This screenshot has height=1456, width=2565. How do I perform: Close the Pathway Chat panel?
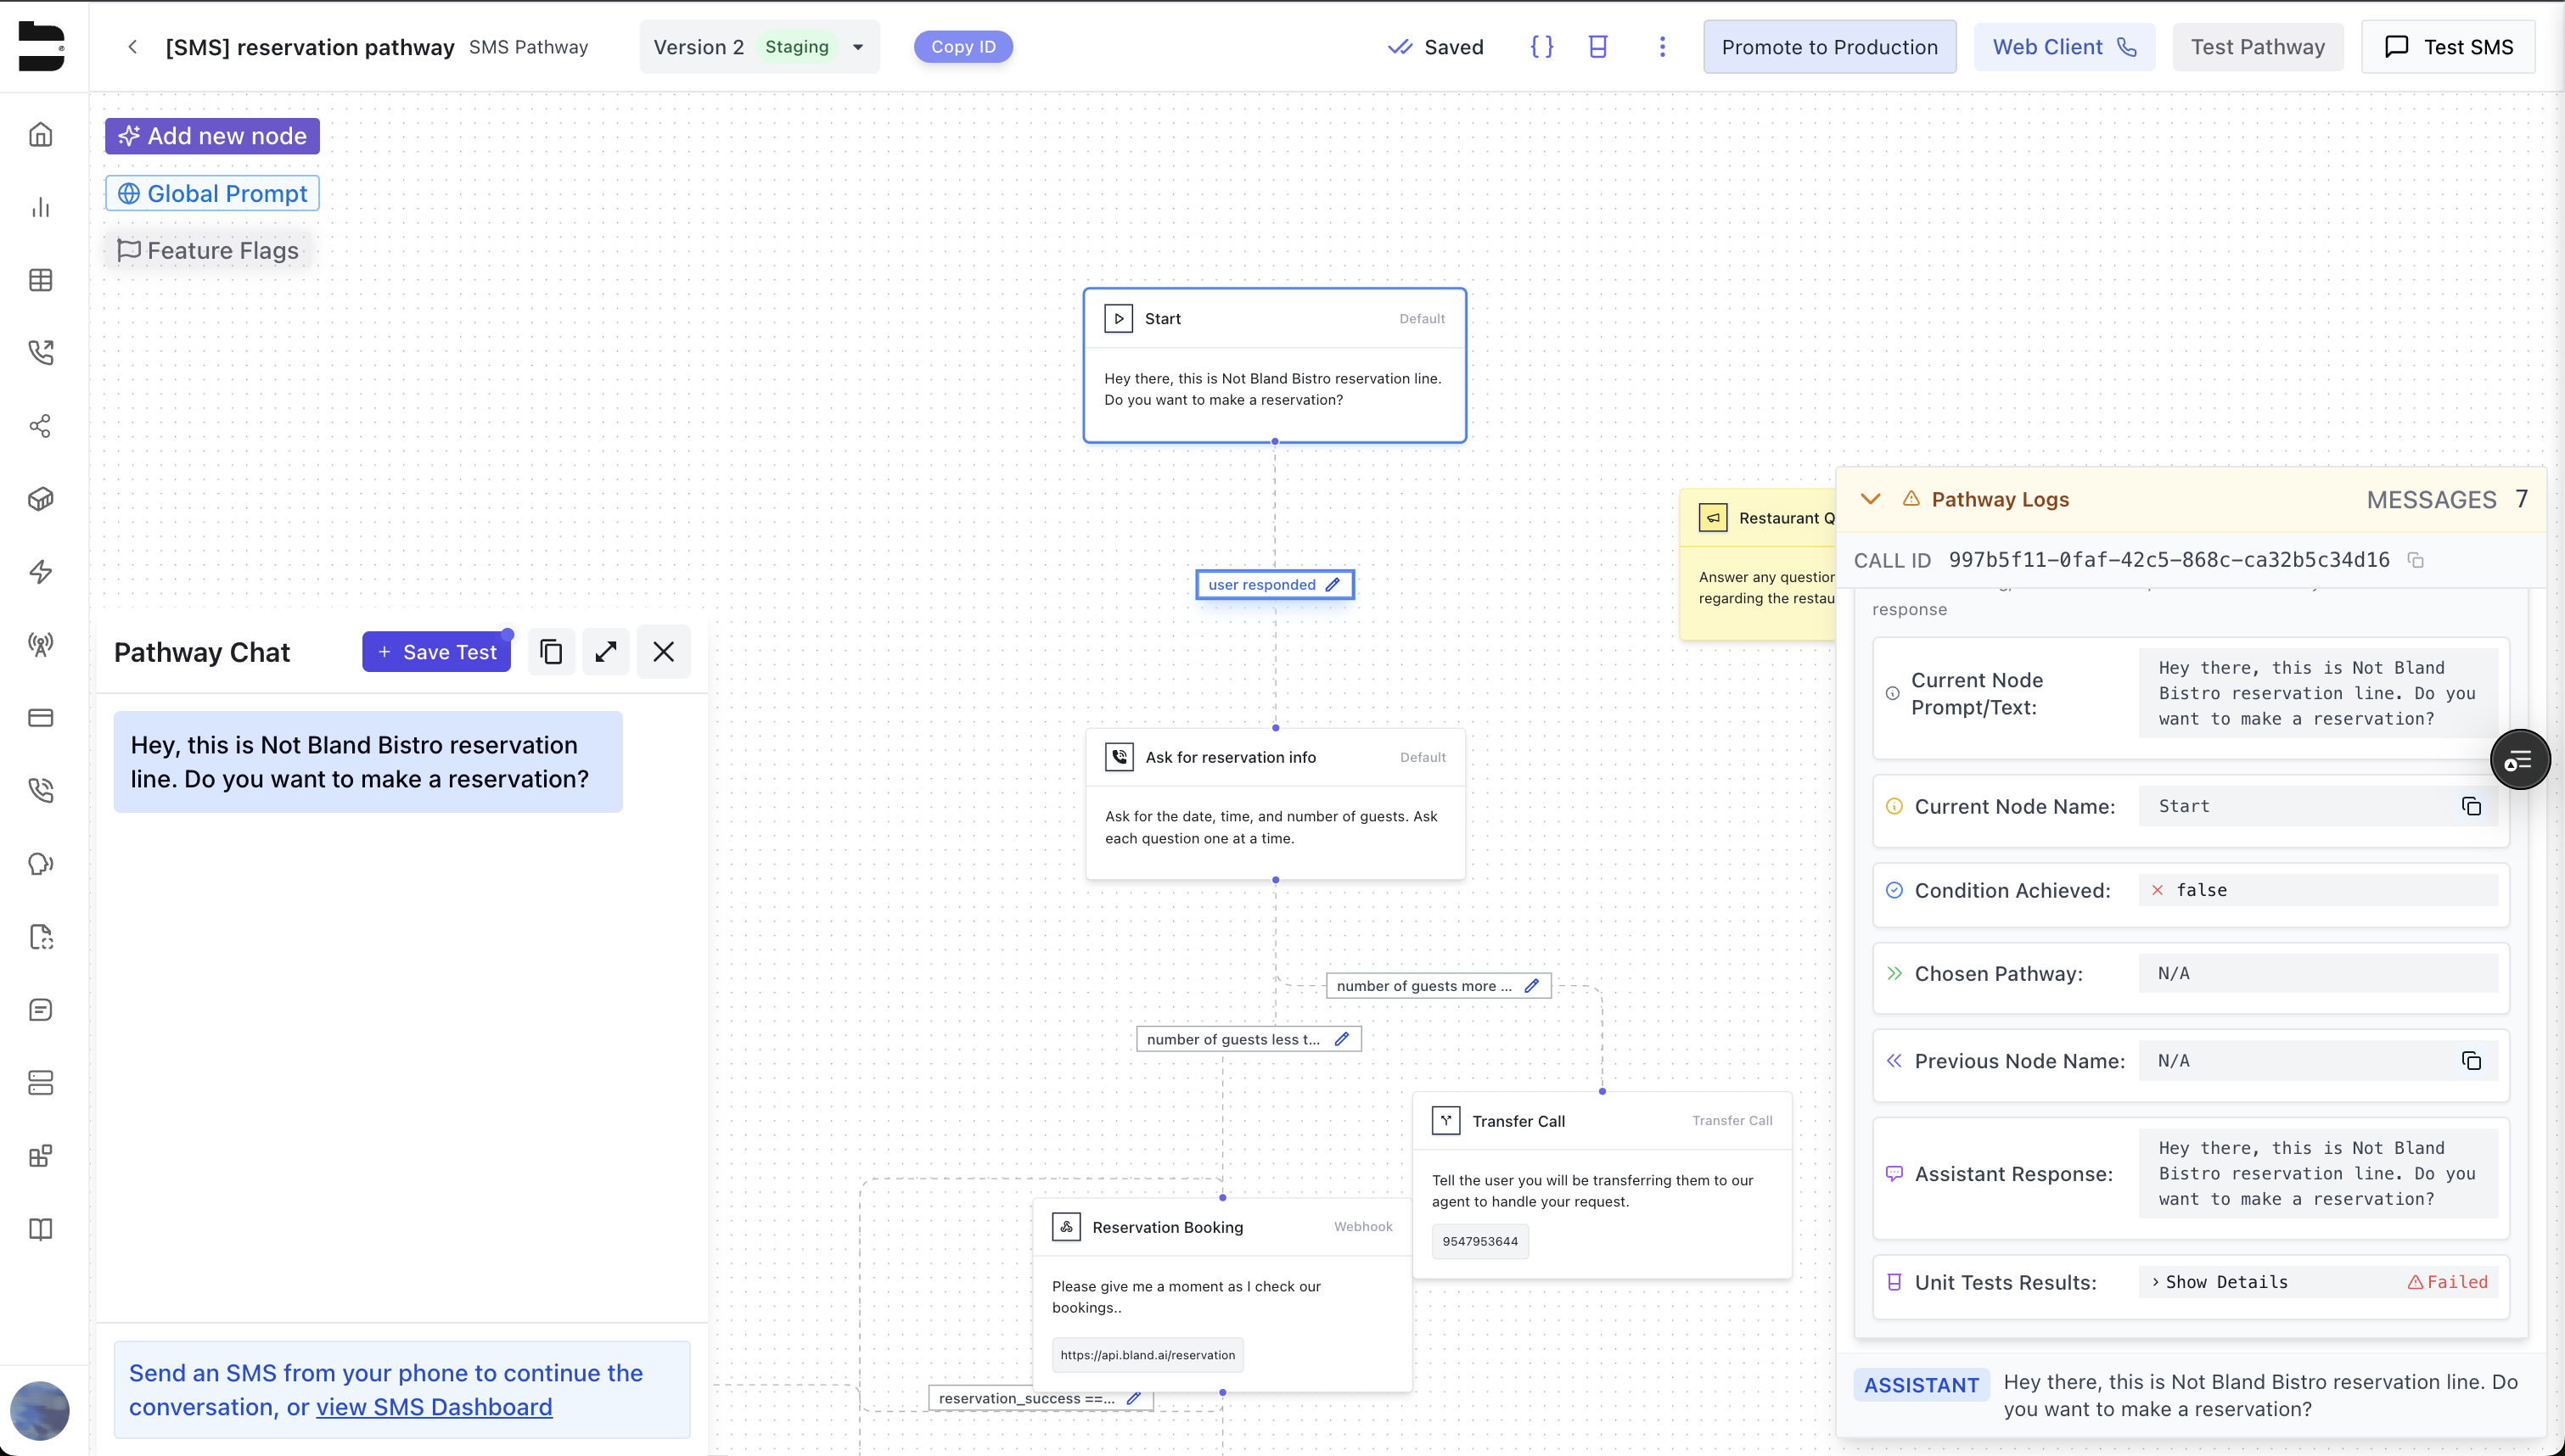coord(663,652)
